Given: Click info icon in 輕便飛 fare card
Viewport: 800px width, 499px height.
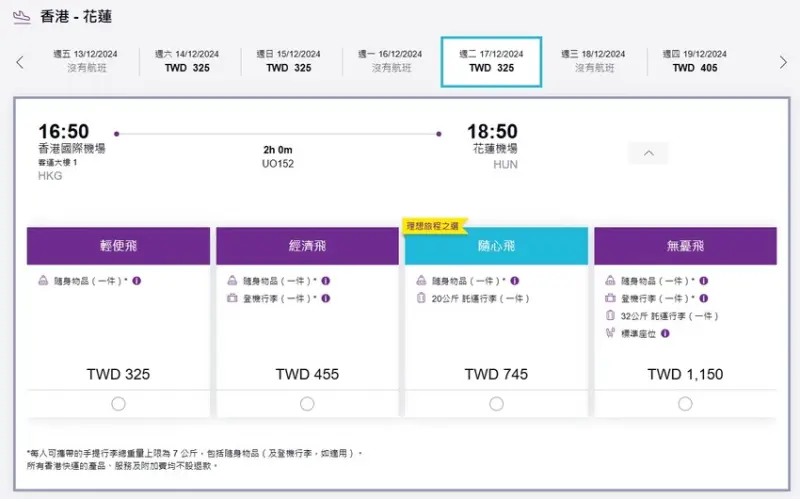Looking at the screenshot, I should click(x=137, y=281).
